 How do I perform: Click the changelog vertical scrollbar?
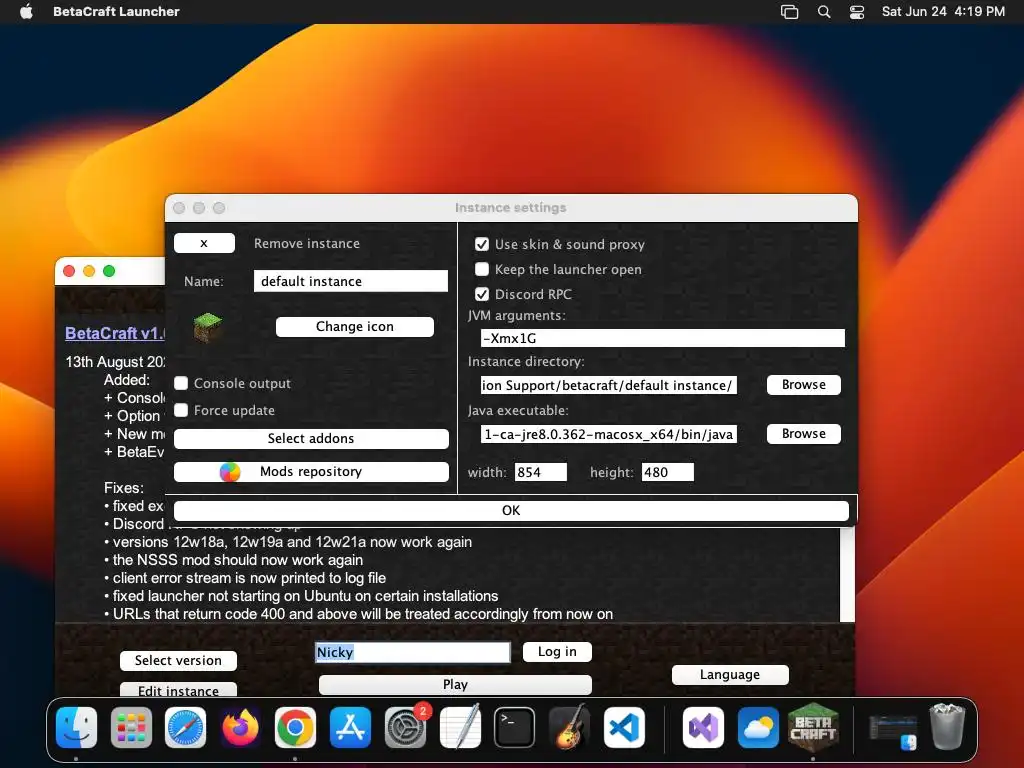tap(847, 574)
